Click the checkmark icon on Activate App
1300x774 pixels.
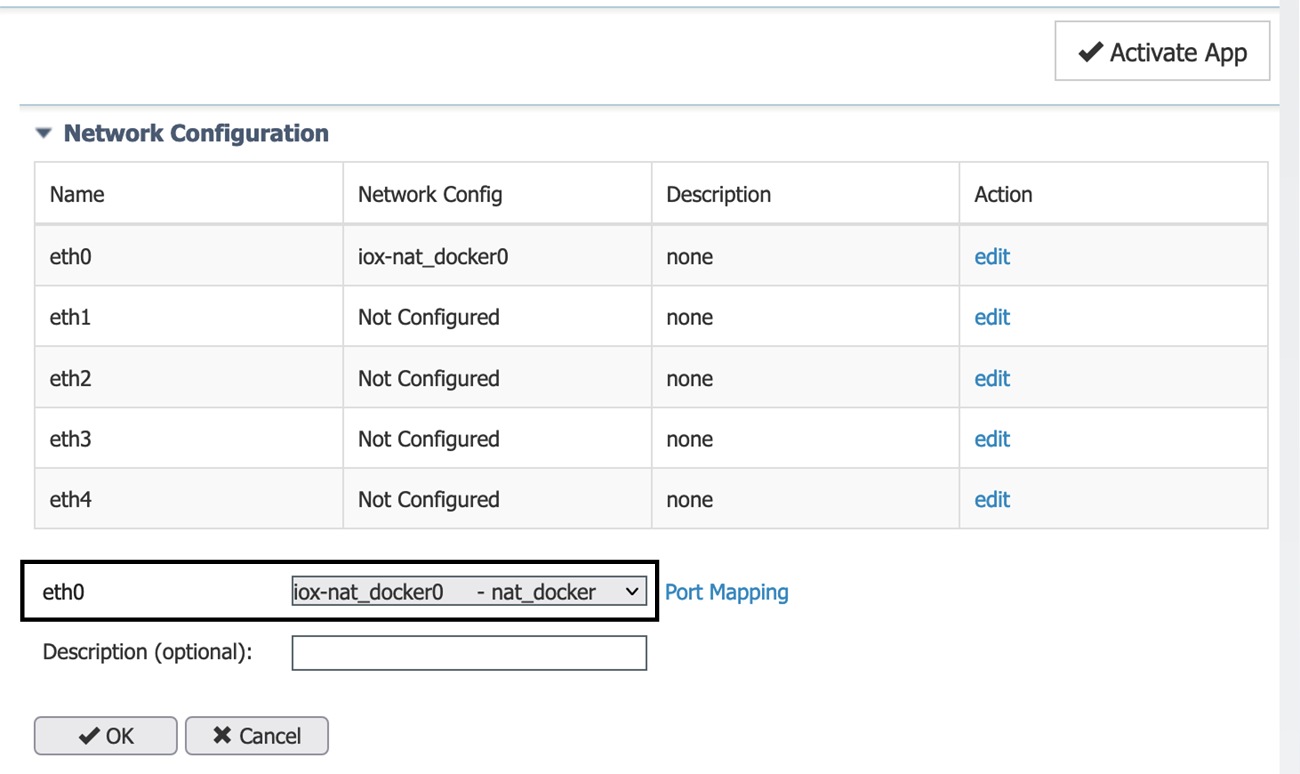point(1089,51)
